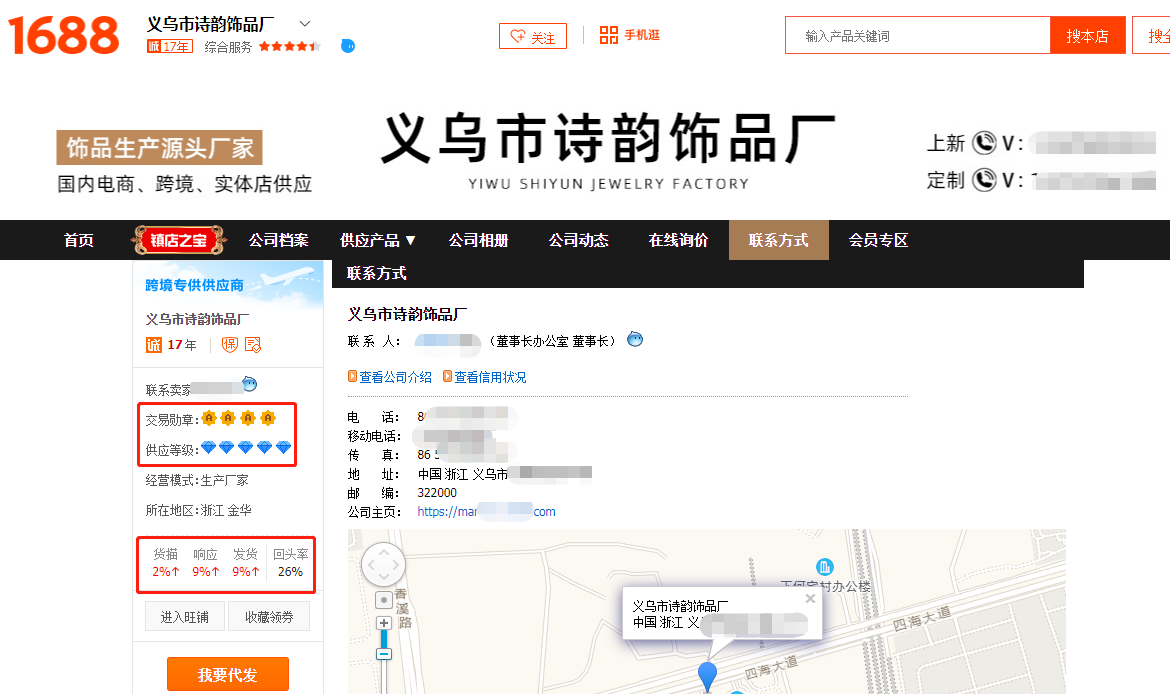The width and height of the screenshot is (1170, 694).
Task: Click the 饰品生产源头厂家 banner label
Action: pos(160,148)
